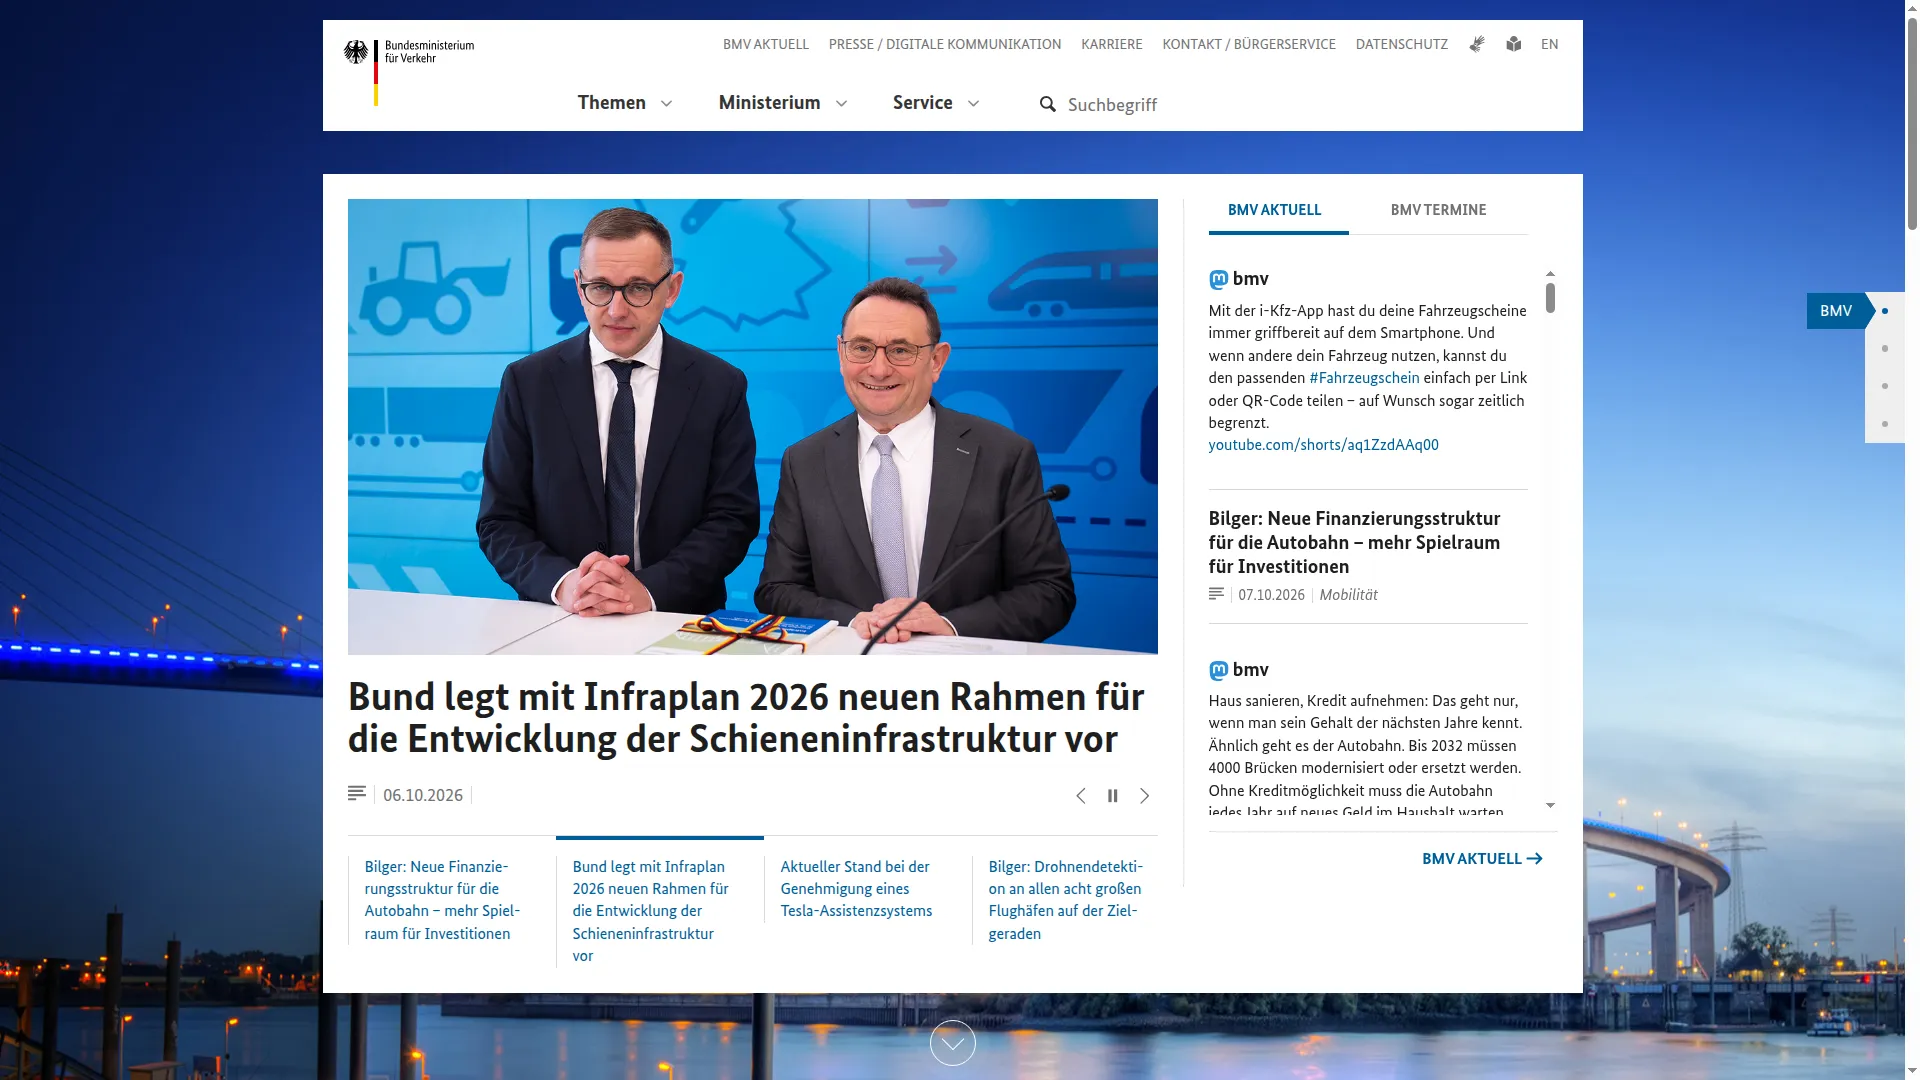The height and width of the screenshot is (1080, 1920).
Task: Follow the BMV AKTUELL arrow link
Action: [x=1482, y=859]
